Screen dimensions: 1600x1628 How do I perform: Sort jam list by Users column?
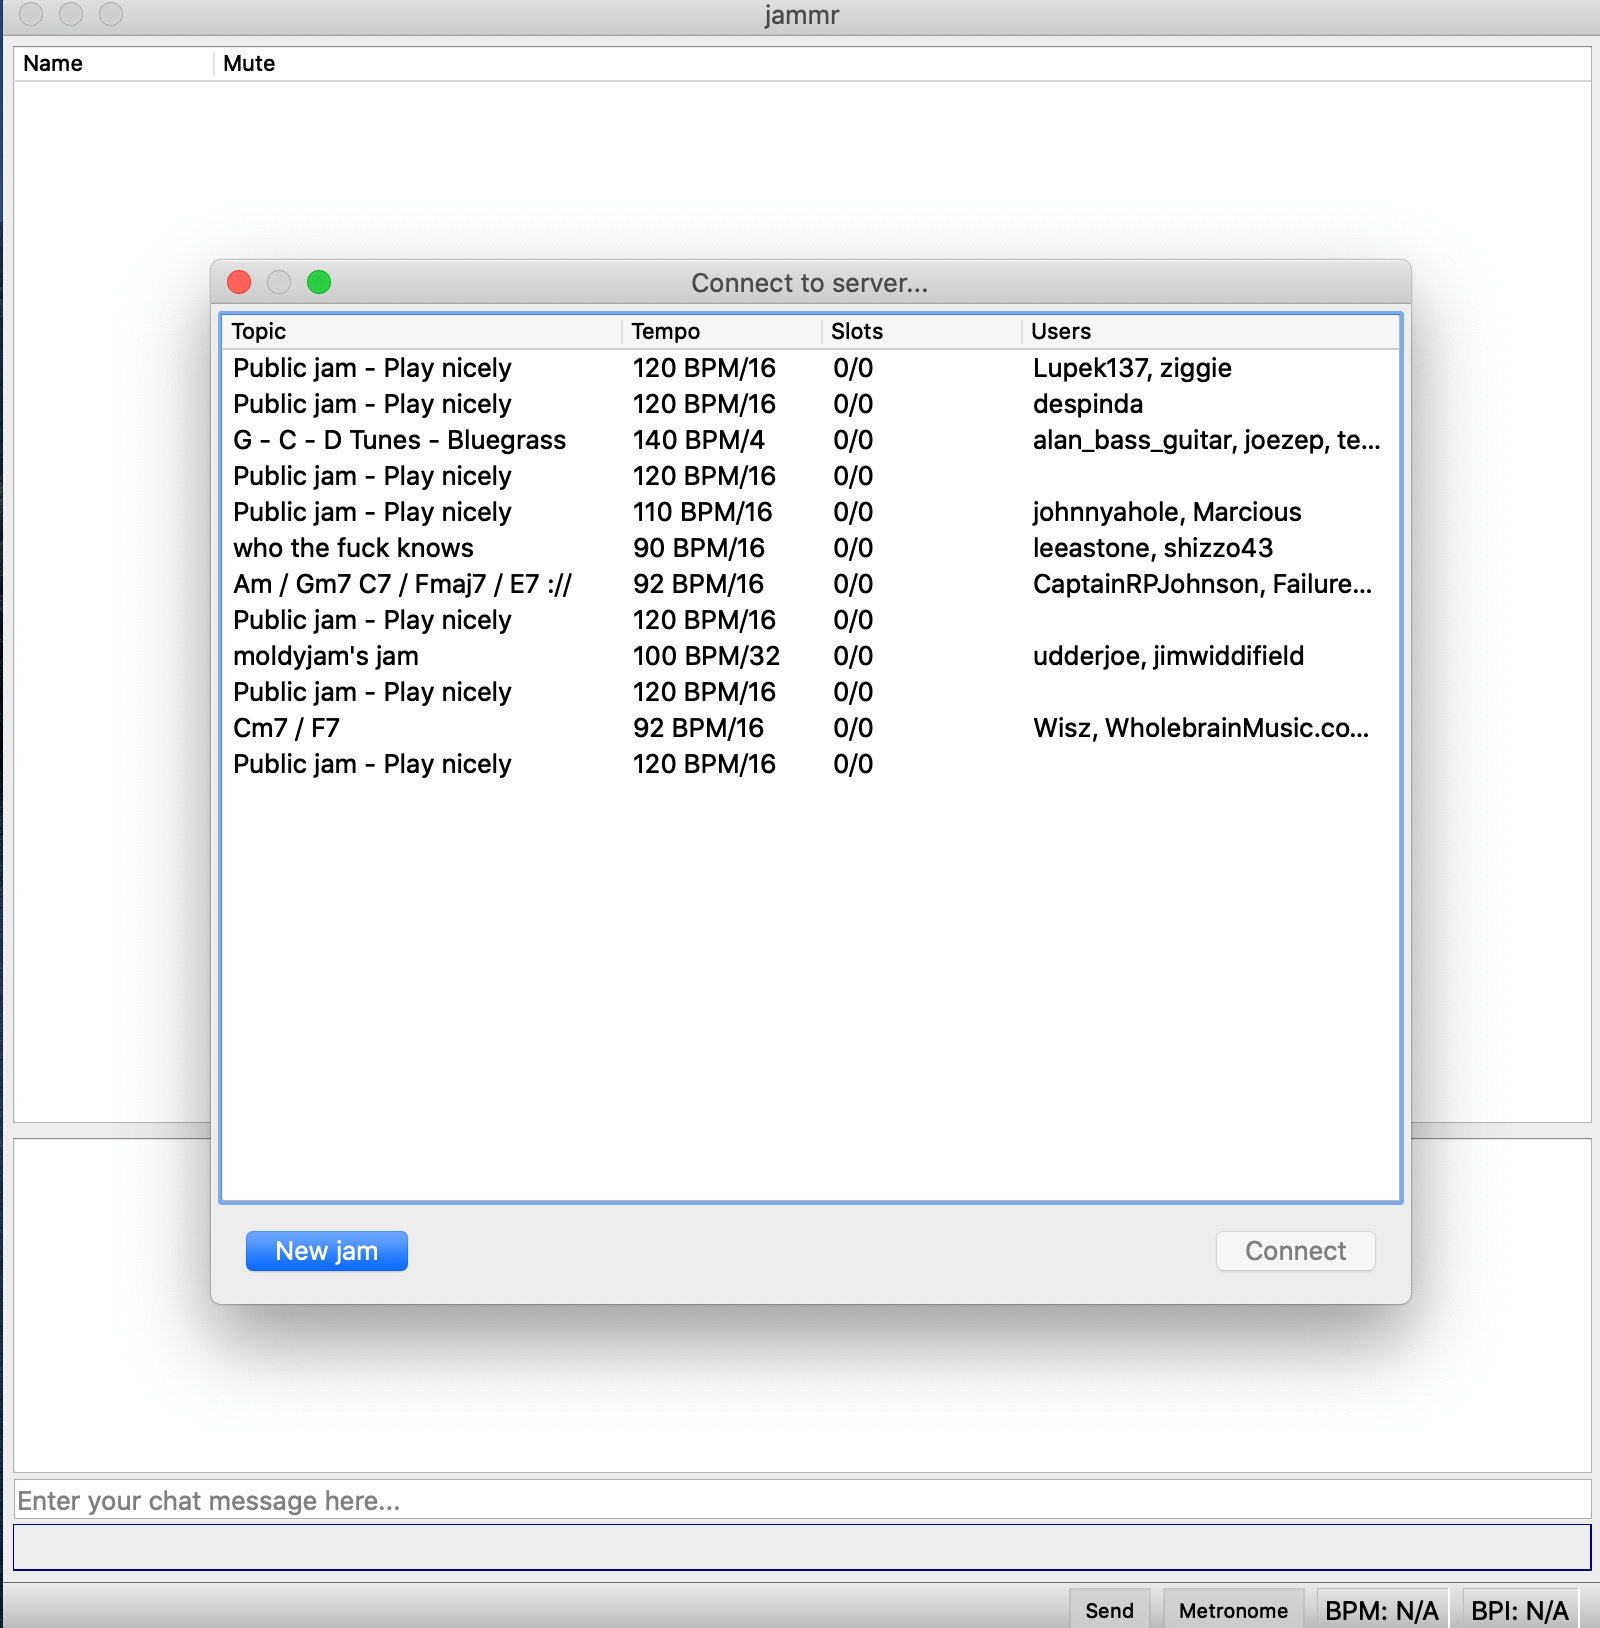point(1210,332)
